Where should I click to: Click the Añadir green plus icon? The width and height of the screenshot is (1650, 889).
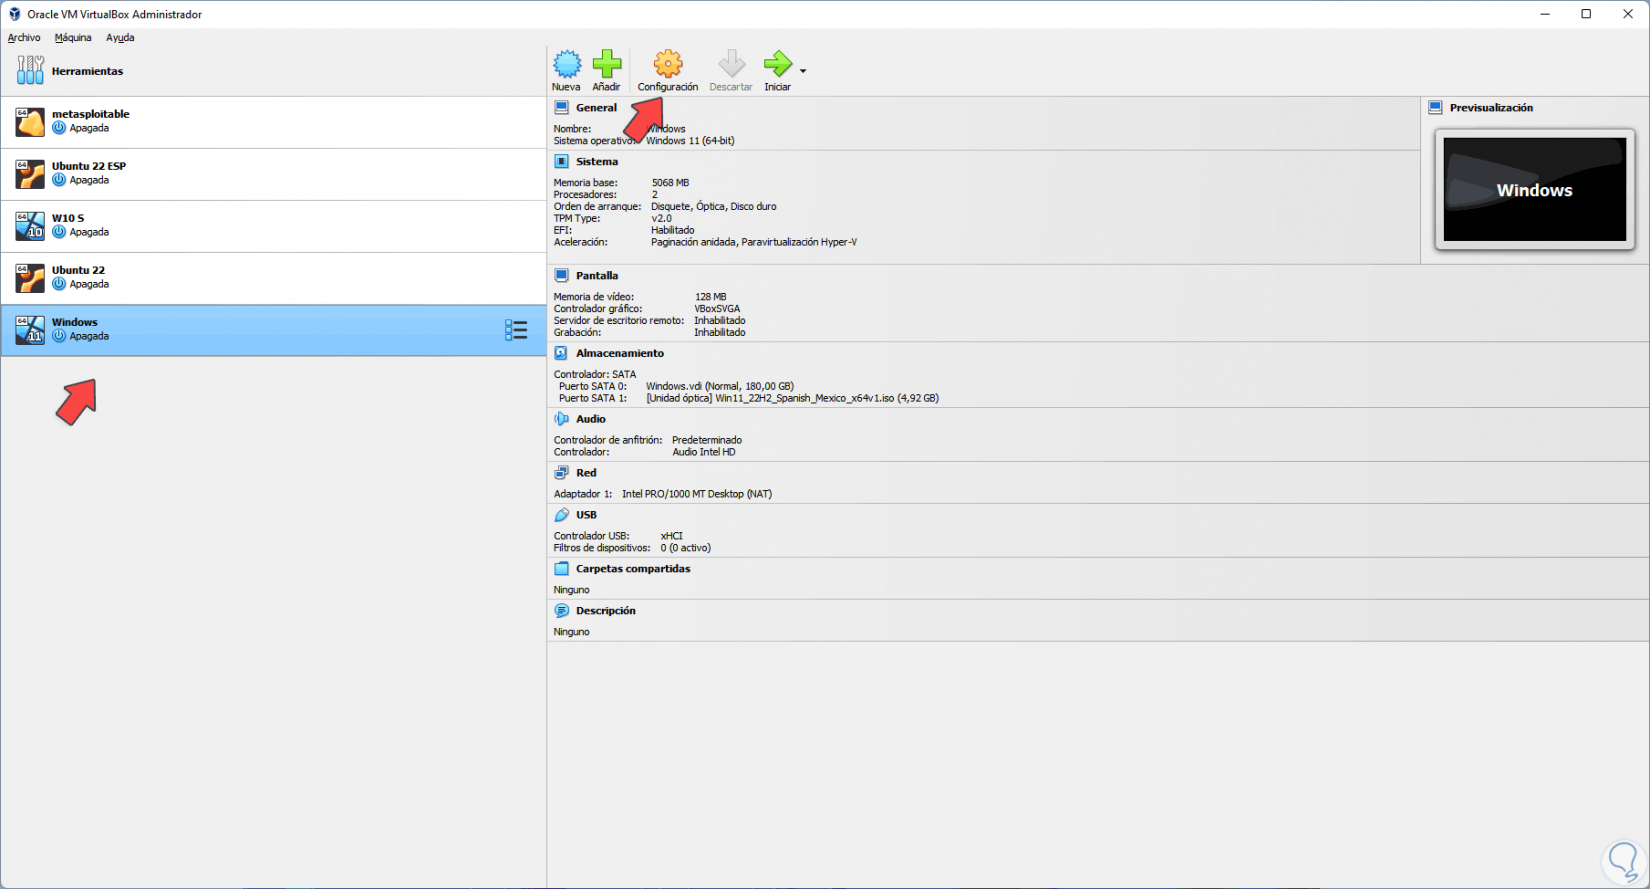607,64
